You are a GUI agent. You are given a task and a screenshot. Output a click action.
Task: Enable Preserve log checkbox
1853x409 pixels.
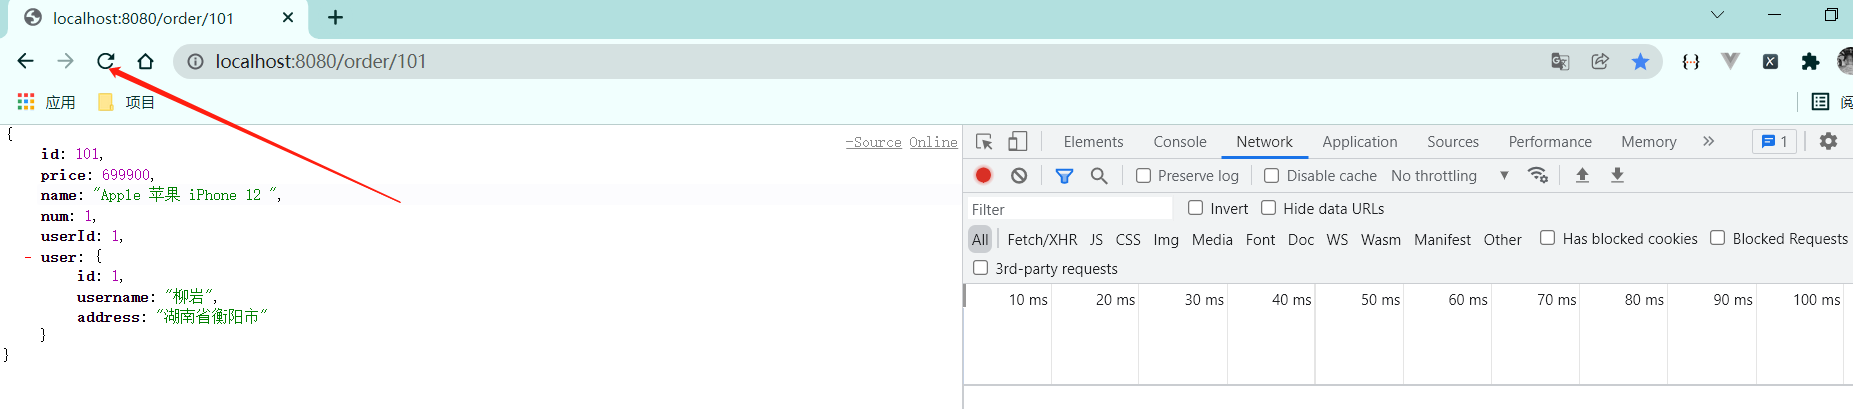pyautogui.click(x=1144, y=176)
